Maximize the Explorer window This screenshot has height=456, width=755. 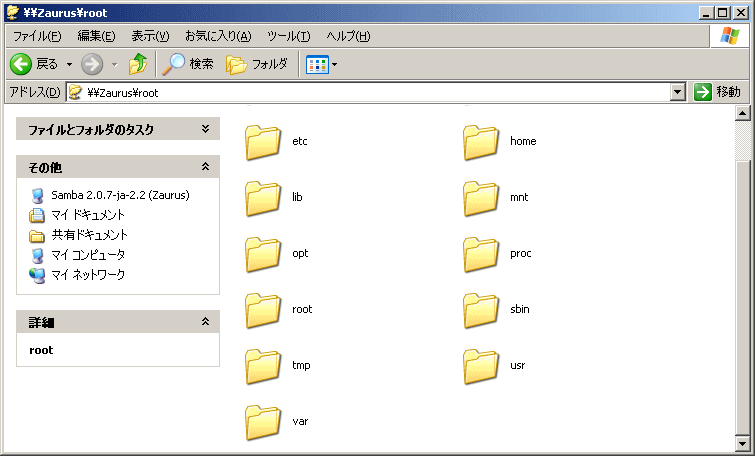[x=723, y=13]
